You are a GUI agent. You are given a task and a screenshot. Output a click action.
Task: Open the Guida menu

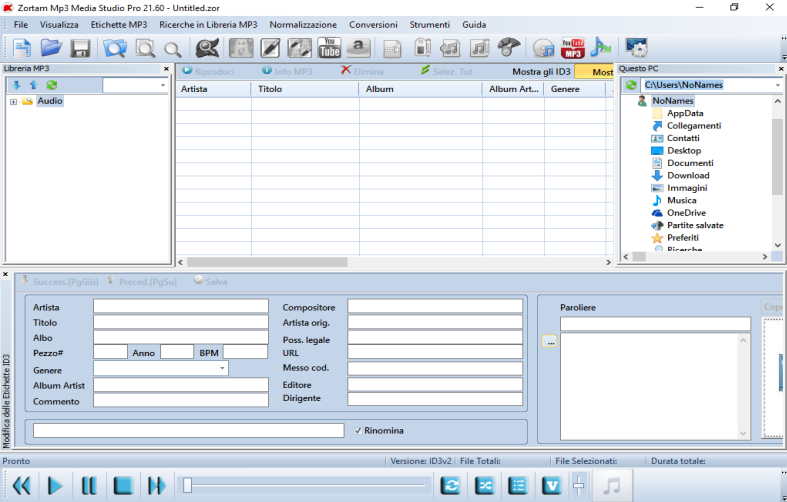click(x=474, y=25)
